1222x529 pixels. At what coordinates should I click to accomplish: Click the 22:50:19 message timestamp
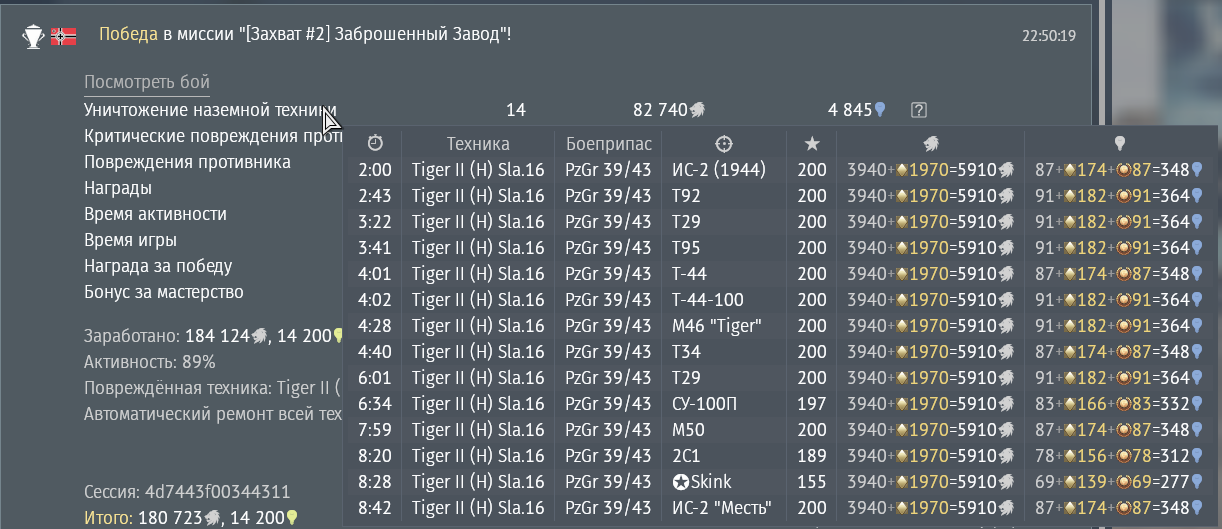[1048, 36]
